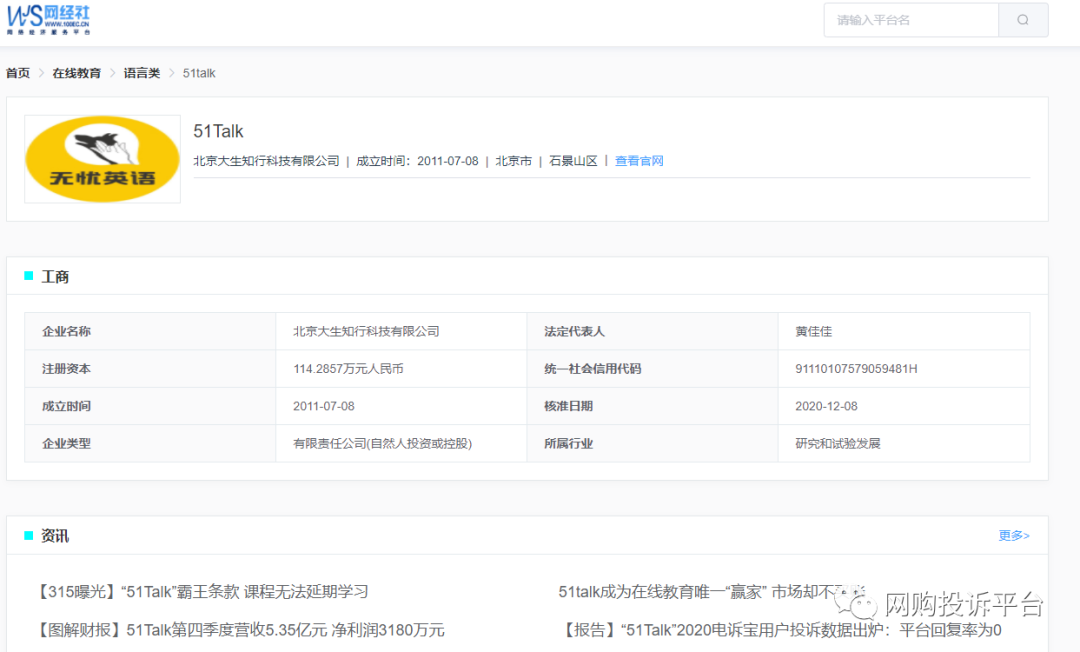Click credit code 91110107579059481H
The height and width of the screenshot is (652, 1080).
[856, 369]
